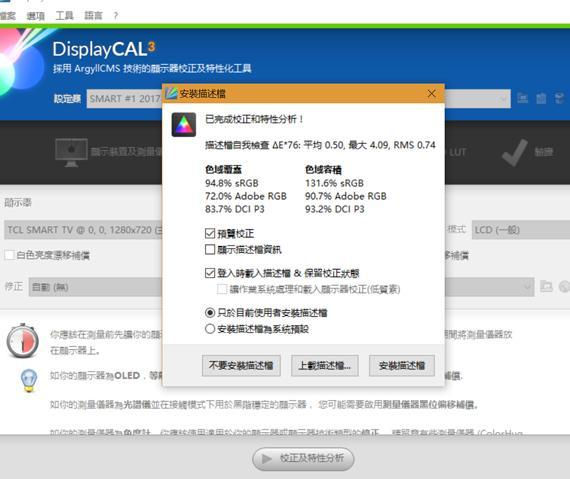Screen dimensions: 570x479
Task: Click the 安裝描述檔 button
Action: (402, 366)
